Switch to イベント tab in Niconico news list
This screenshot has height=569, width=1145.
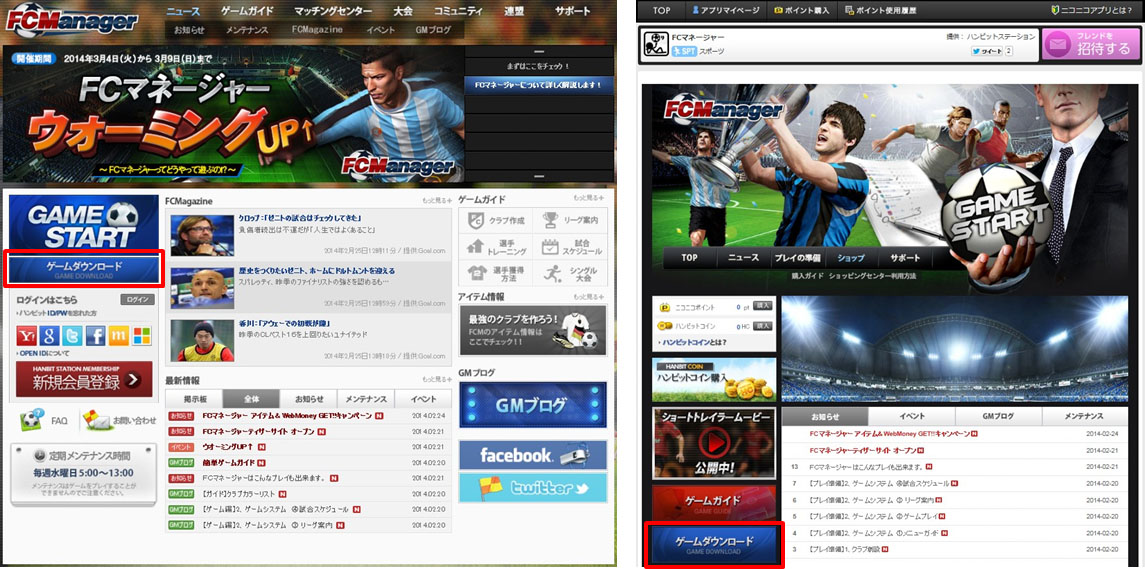tap(912, 416)
